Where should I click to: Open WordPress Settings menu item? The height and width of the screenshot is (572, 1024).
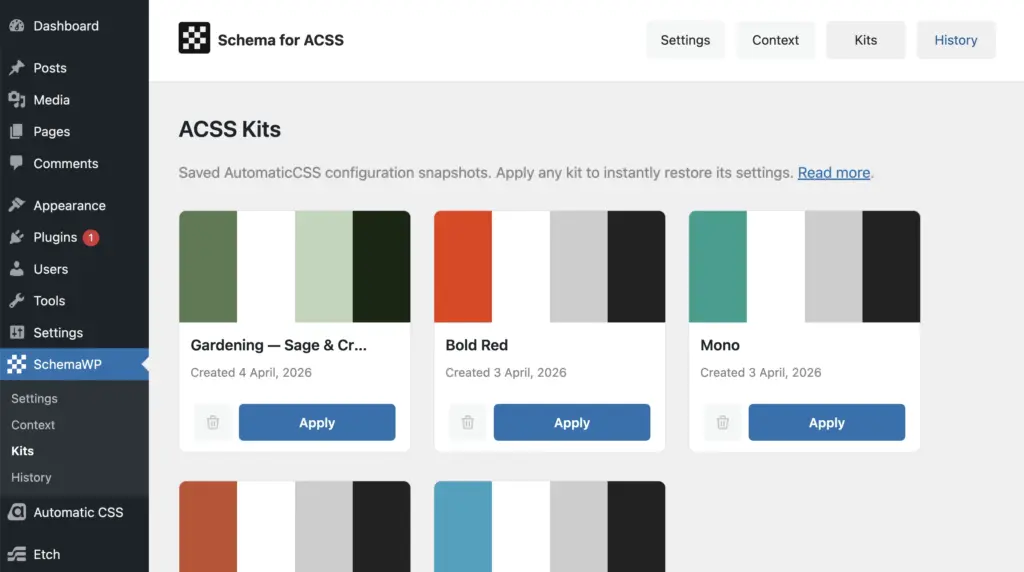point(74,332)
